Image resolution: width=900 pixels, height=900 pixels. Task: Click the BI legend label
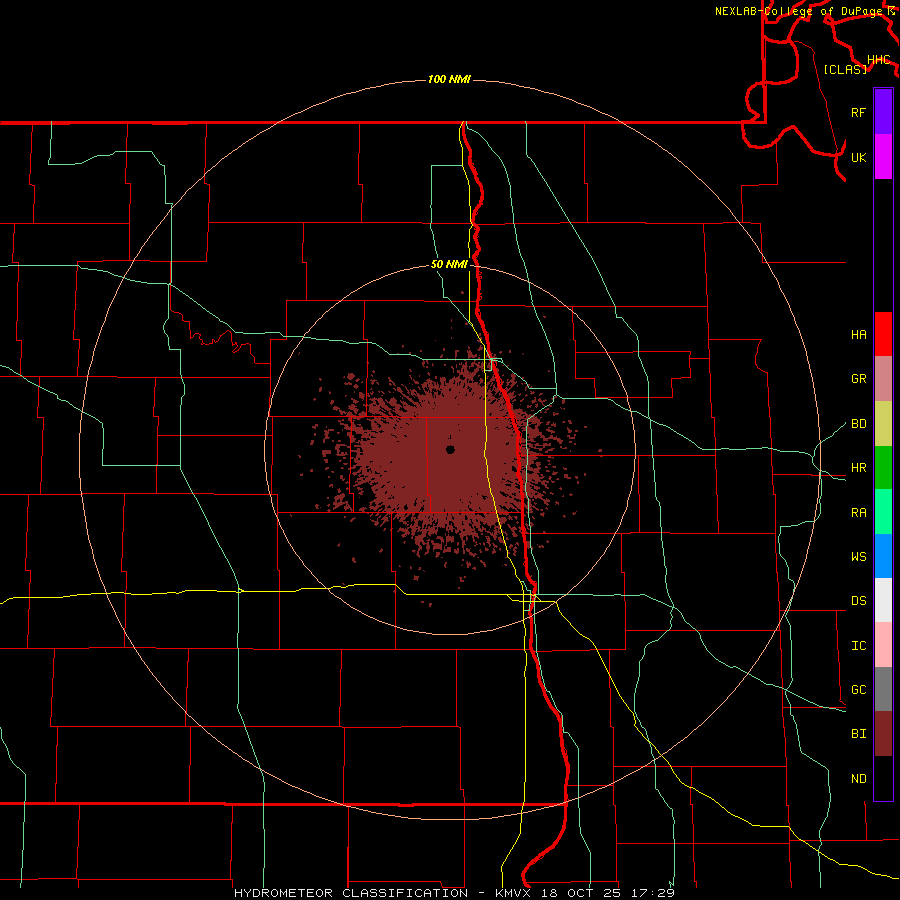[858, 734]
